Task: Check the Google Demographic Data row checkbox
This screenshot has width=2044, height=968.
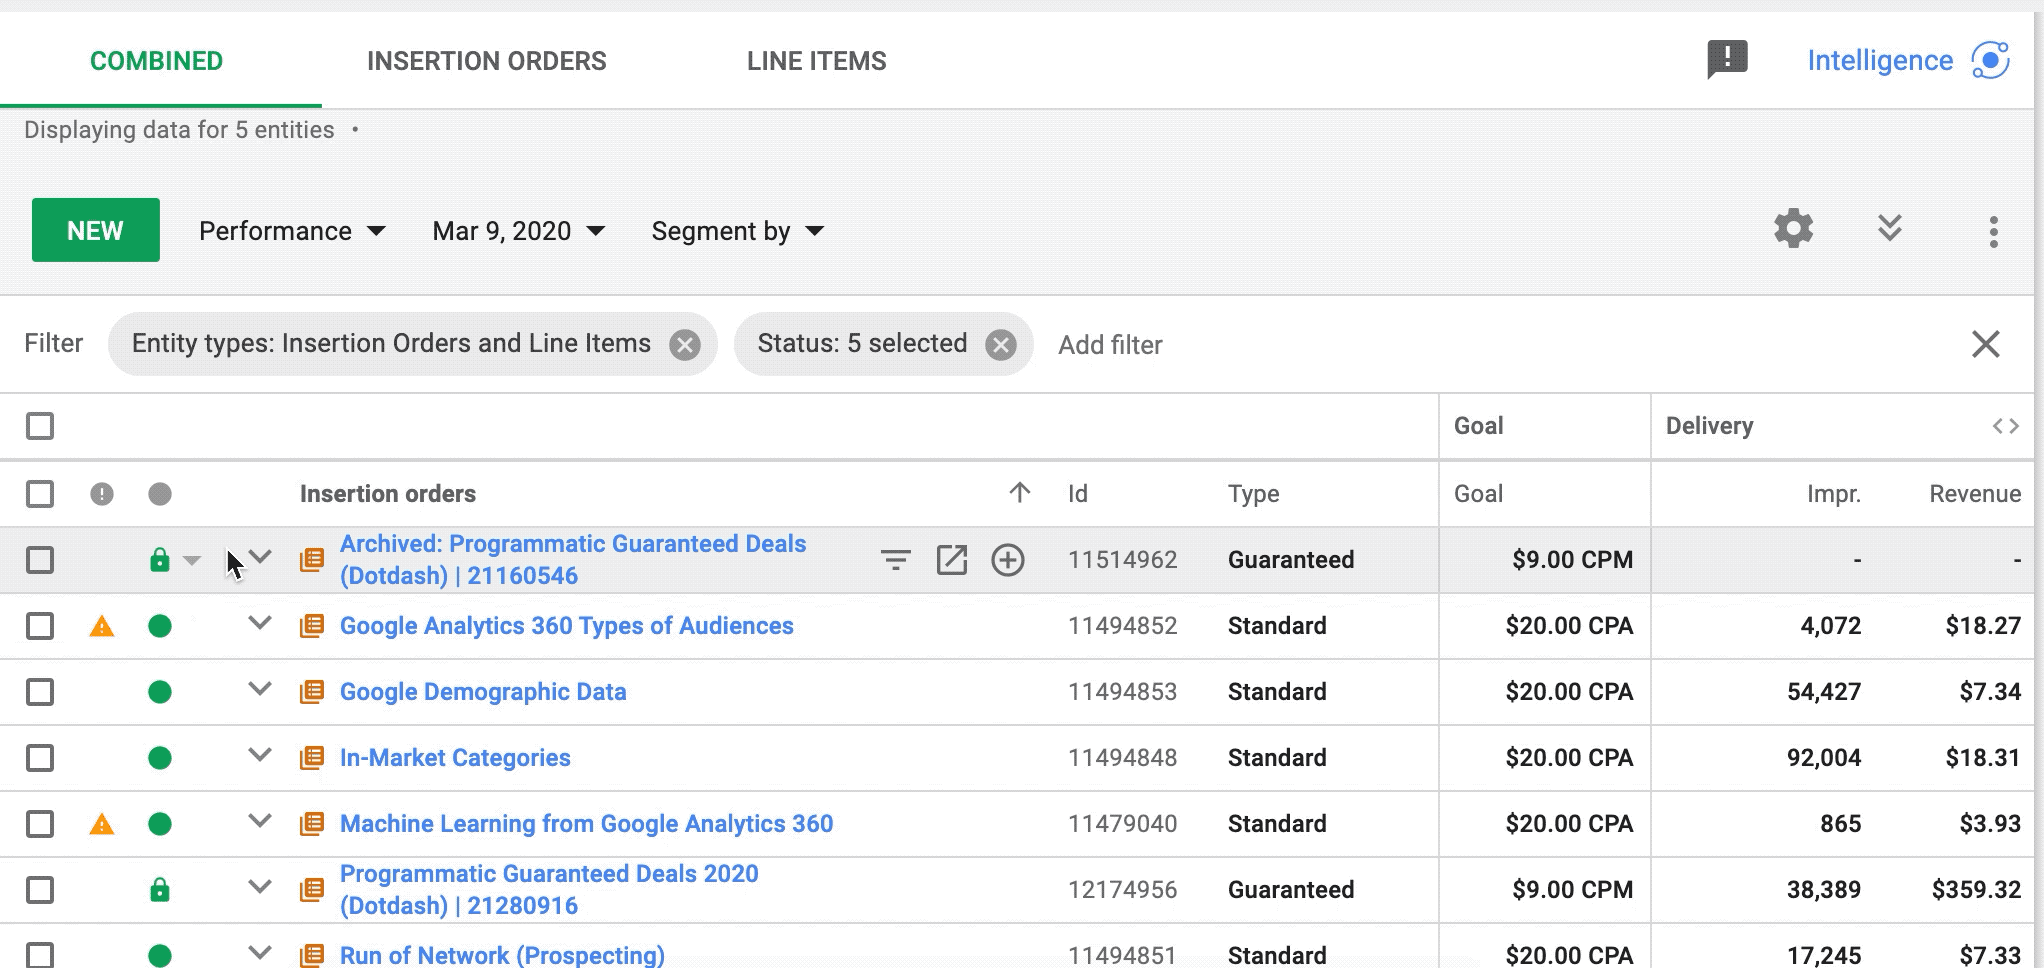Action: click(x=40, y=692)
